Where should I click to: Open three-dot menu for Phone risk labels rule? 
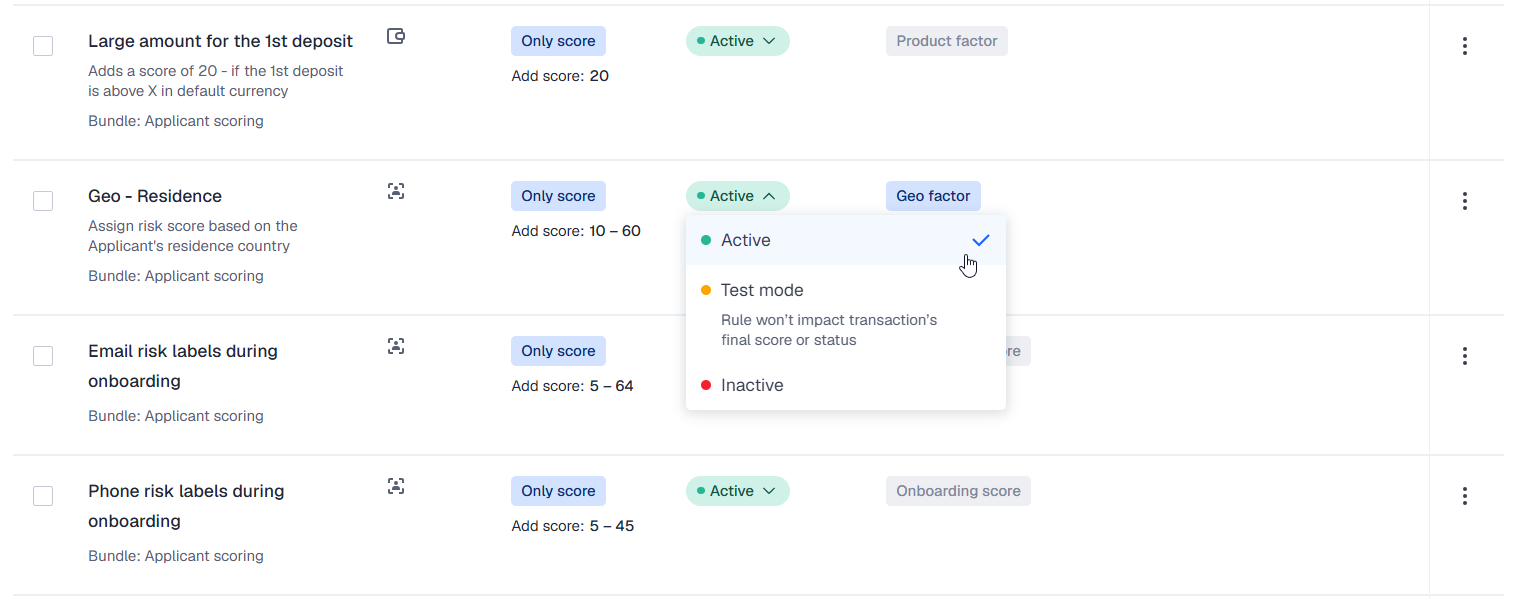click(1464, 496)
